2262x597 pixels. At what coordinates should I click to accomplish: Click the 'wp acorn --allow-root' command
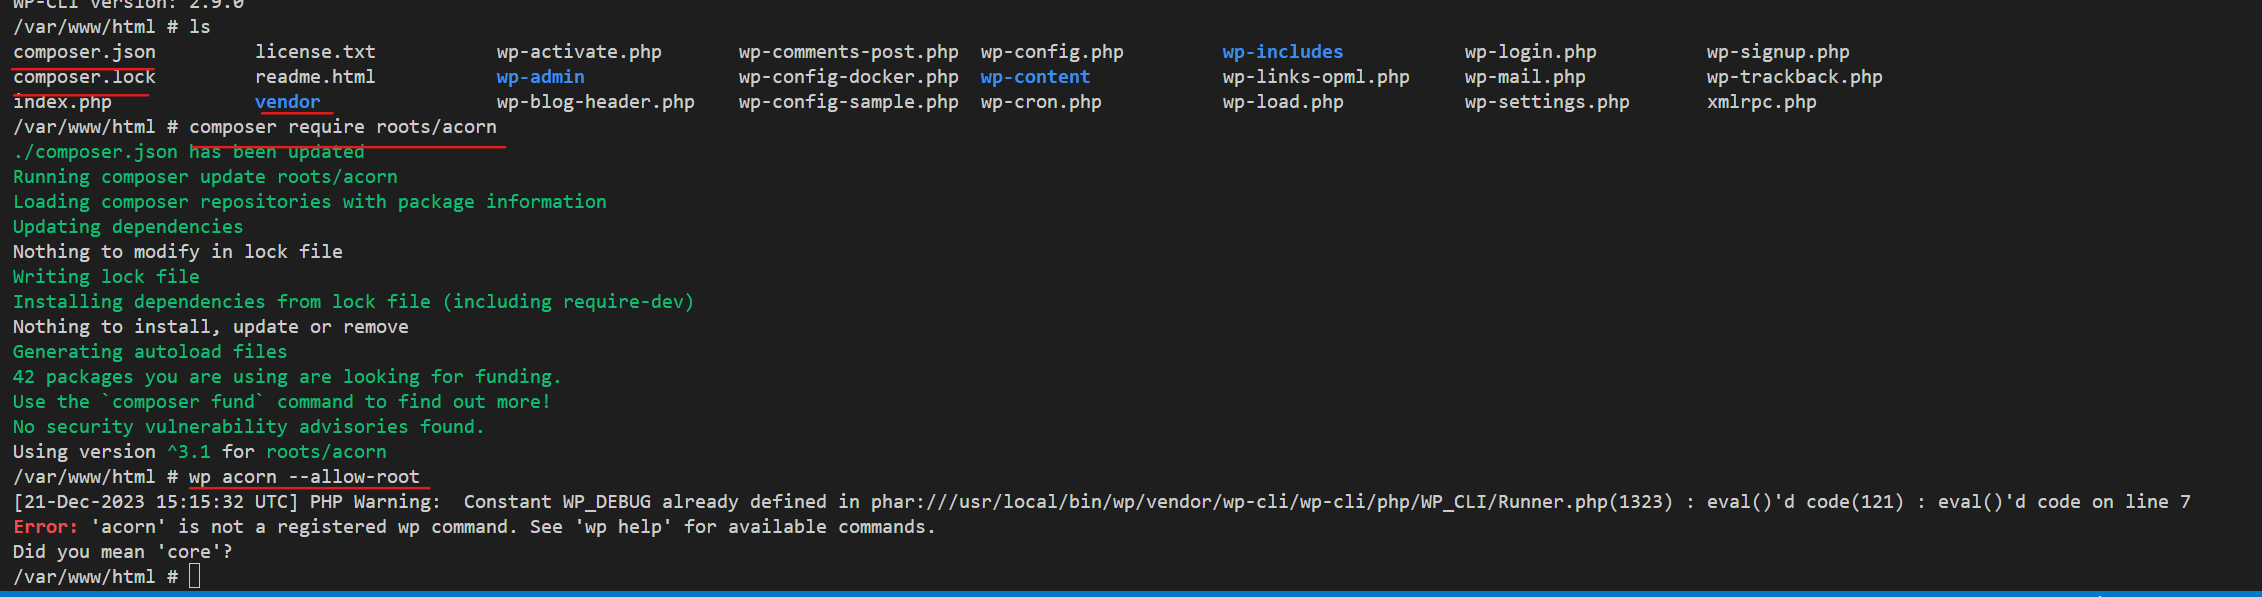(304, 477)
